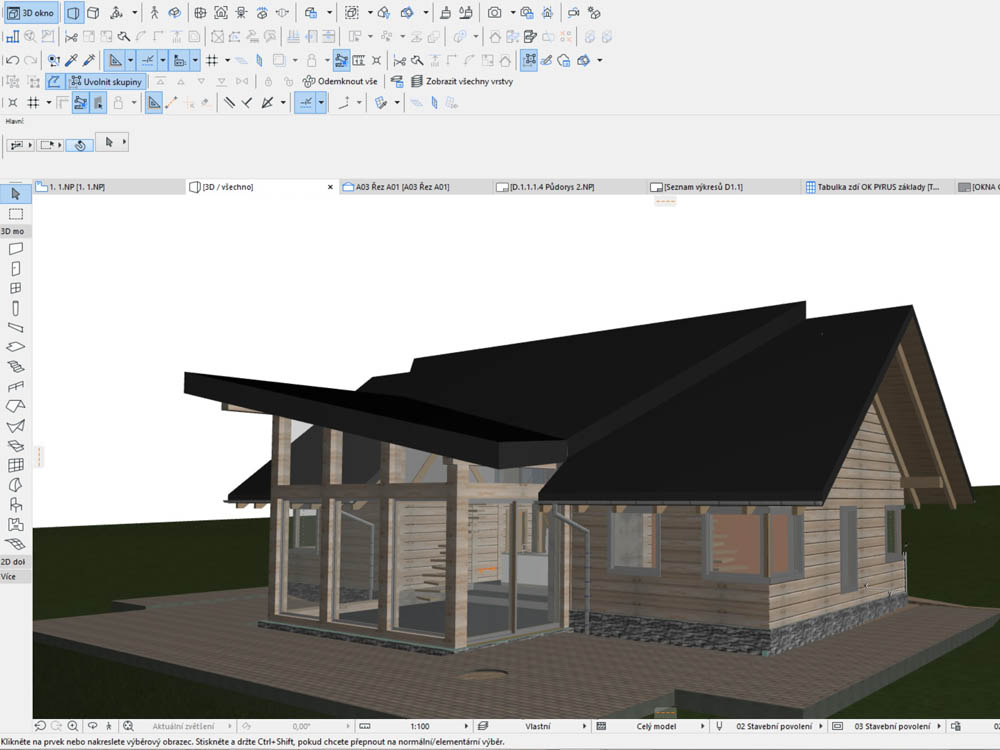The image size is (1000, 750).
Task: Expand the Více section in toolbox
Action: [9, 577]
